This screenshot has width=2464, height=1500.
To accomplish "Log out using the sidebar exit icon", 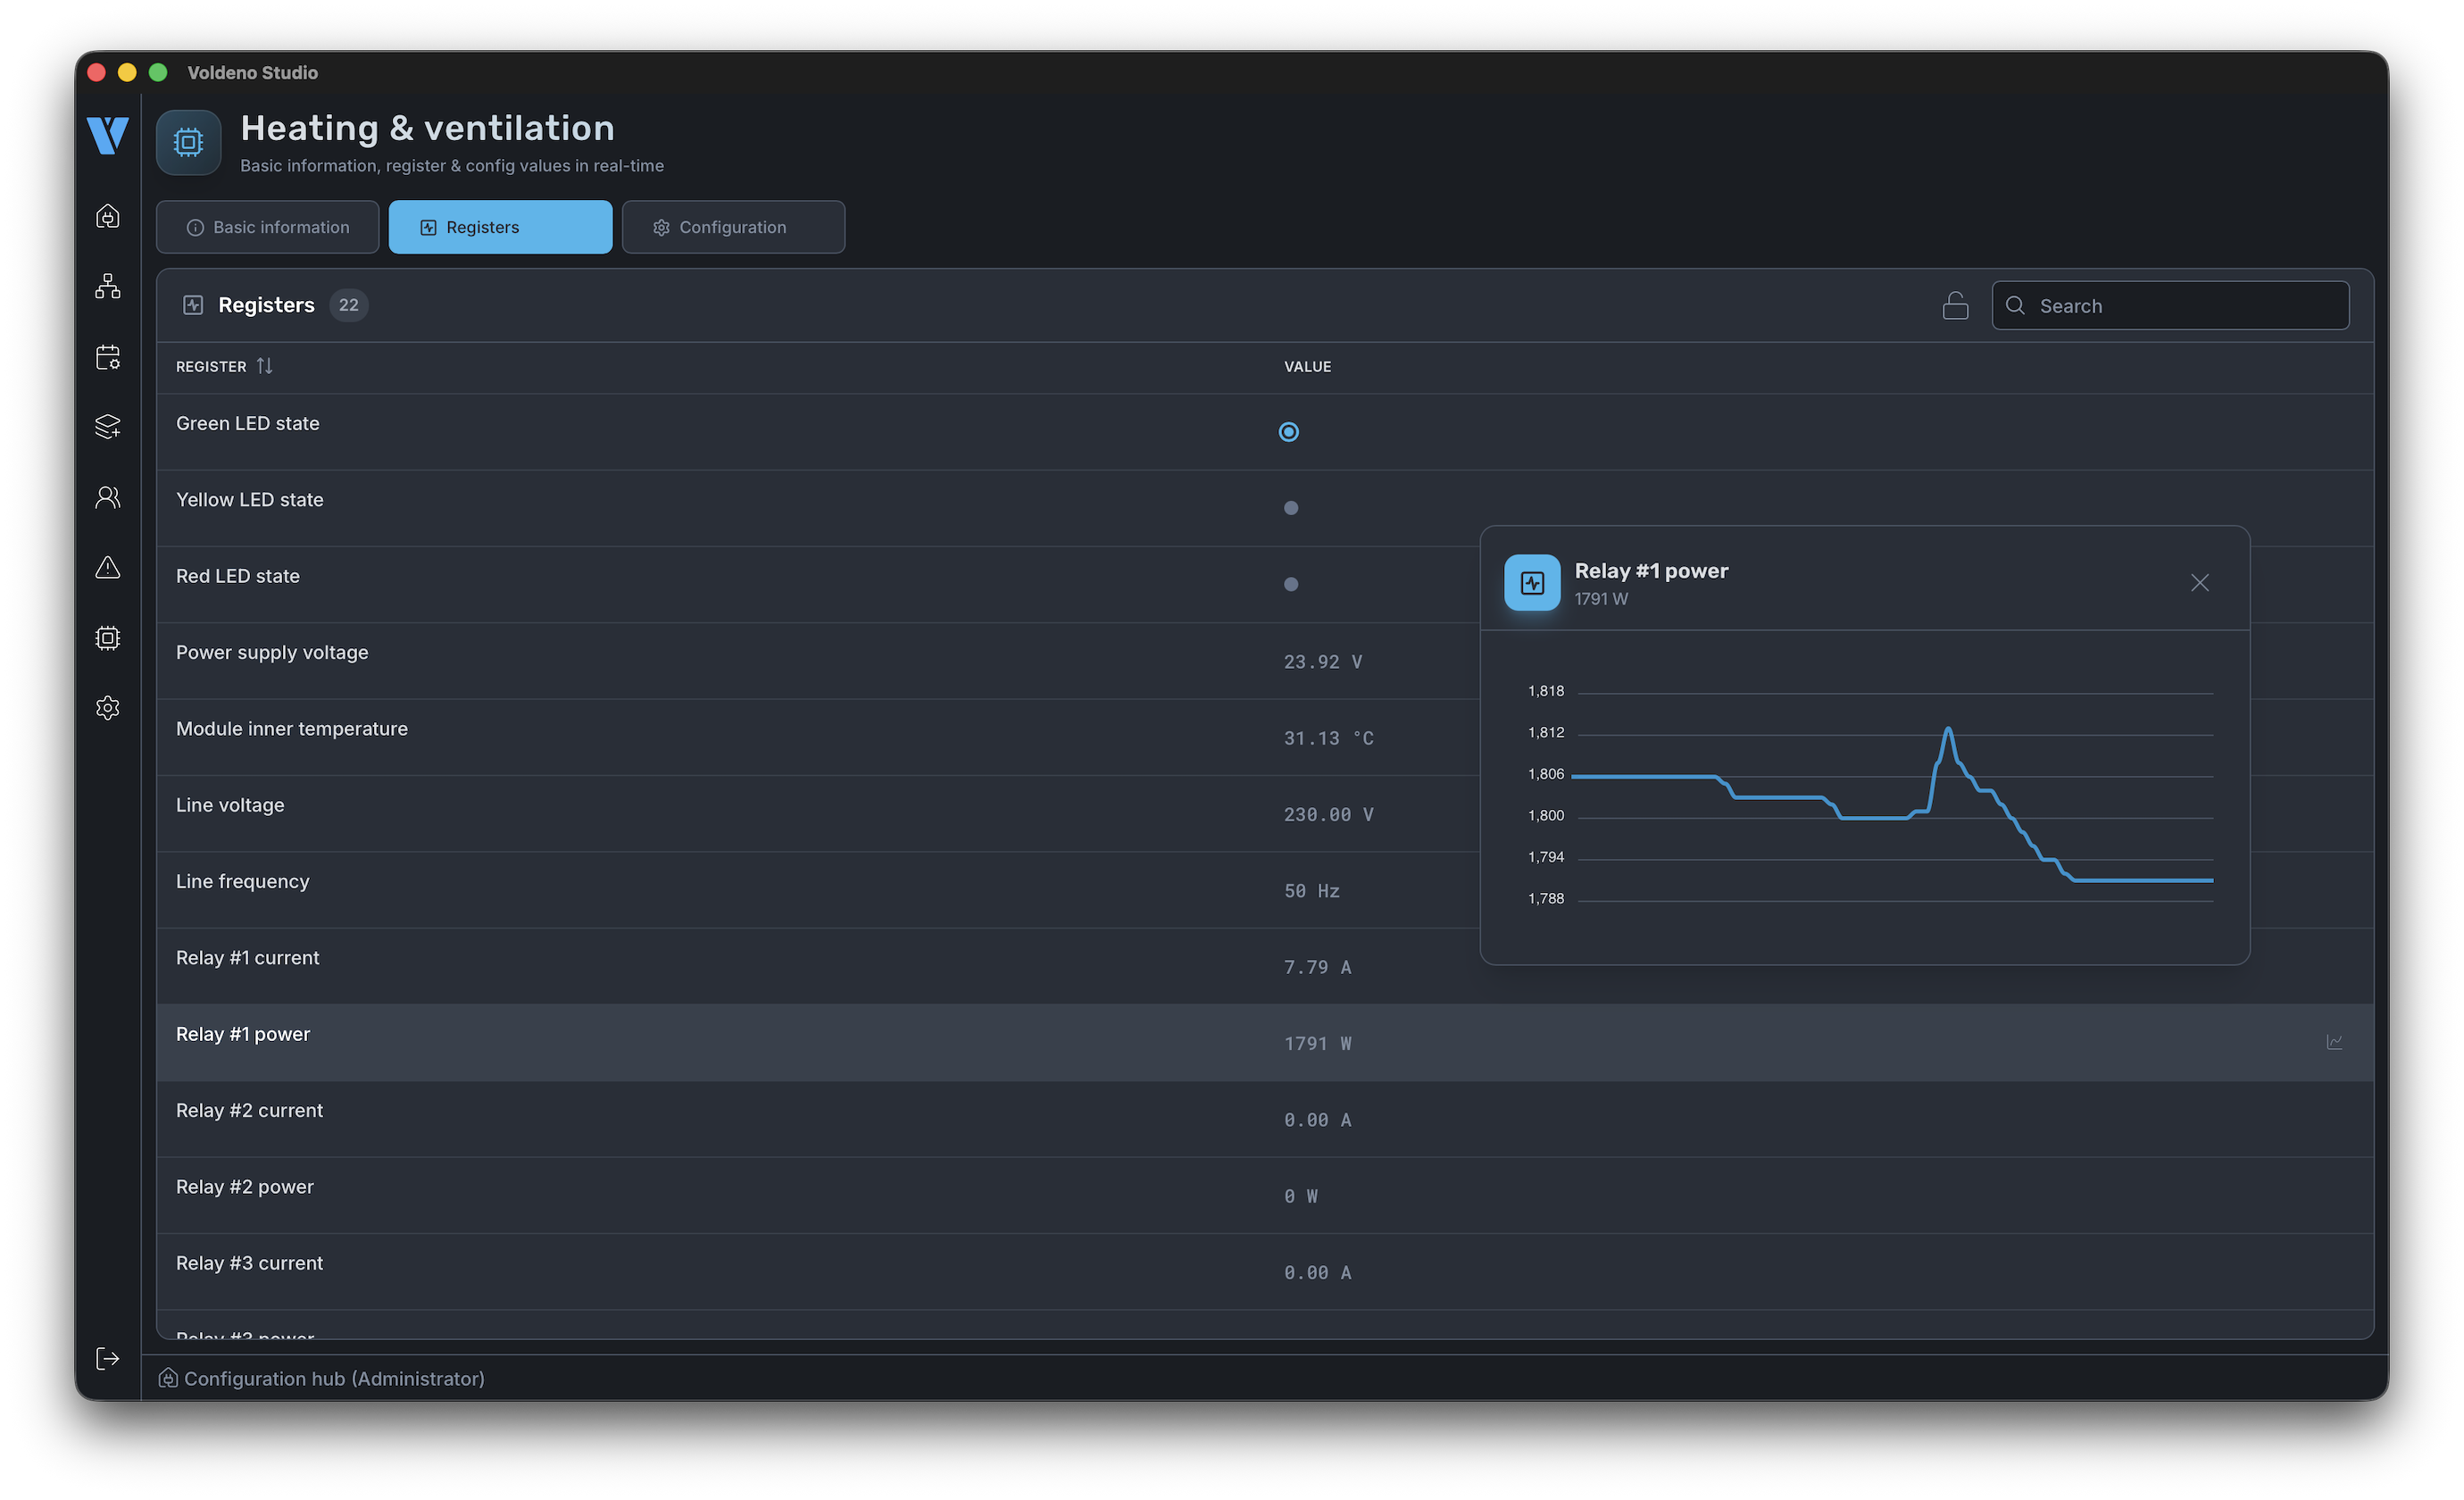I will click(107, 1358).
